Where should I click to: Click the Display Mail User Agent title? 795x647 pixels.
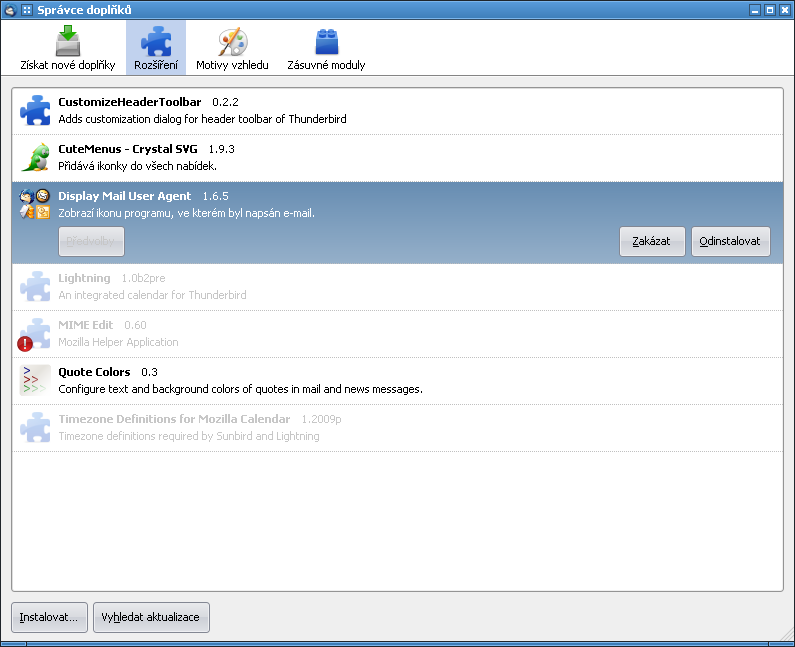125,196
